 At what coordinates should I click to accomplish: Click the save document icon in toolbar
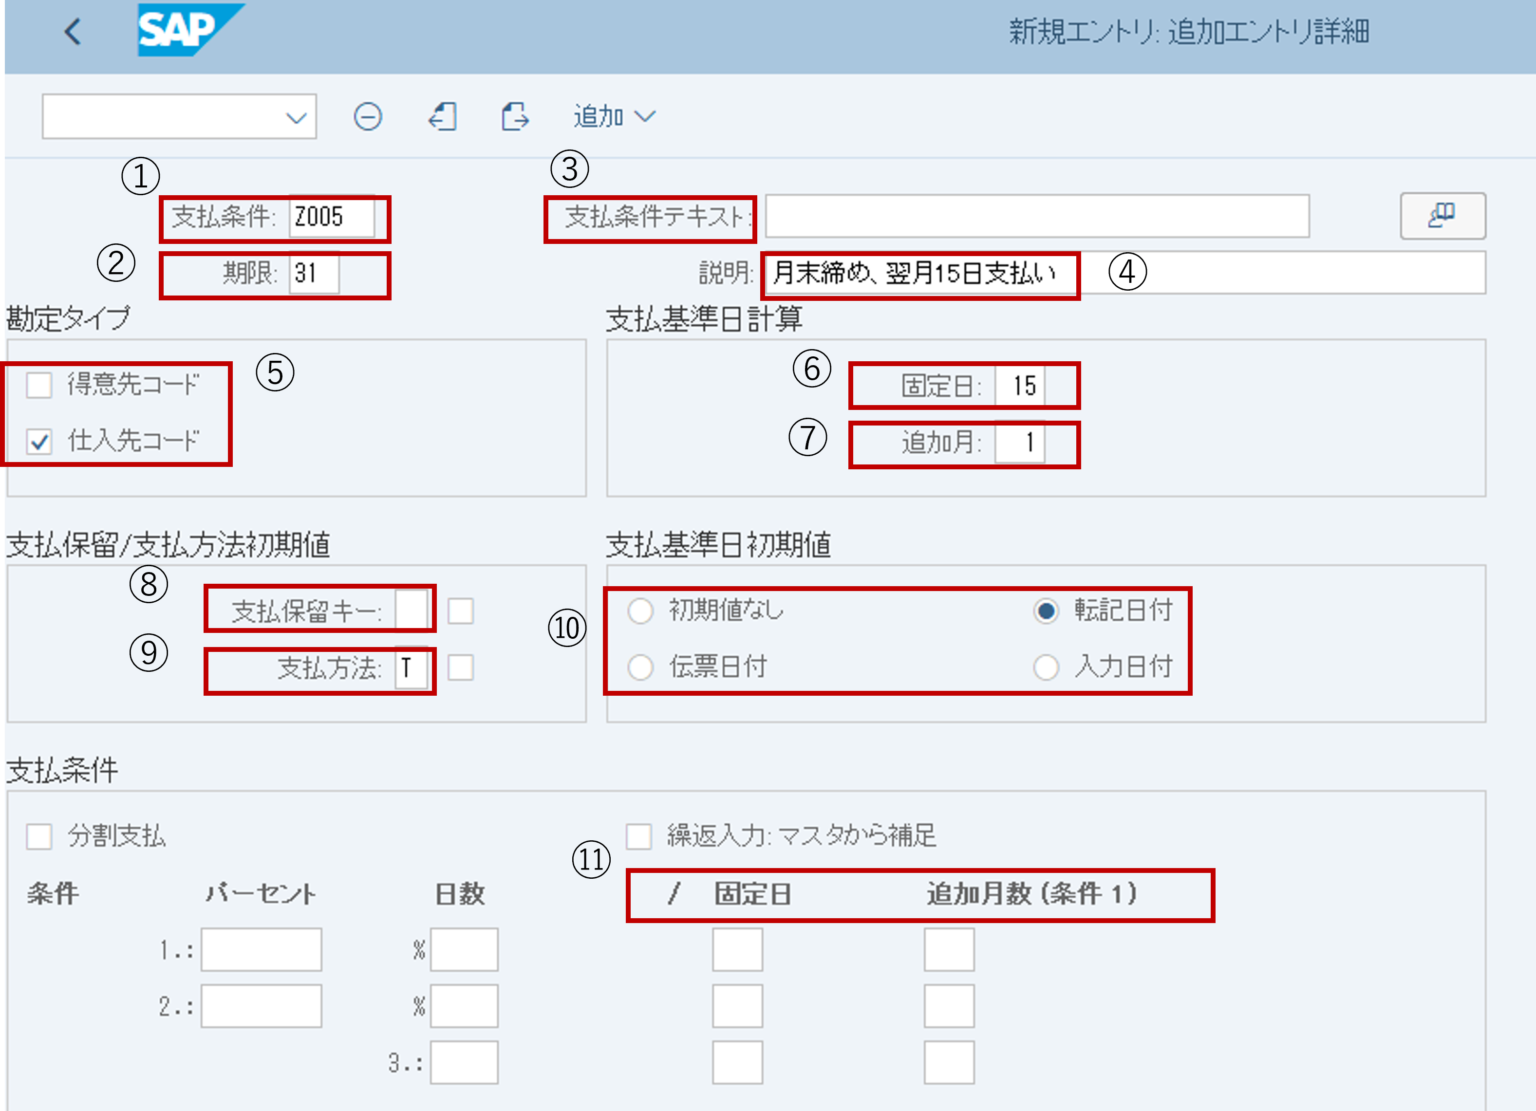coord(515,117)
